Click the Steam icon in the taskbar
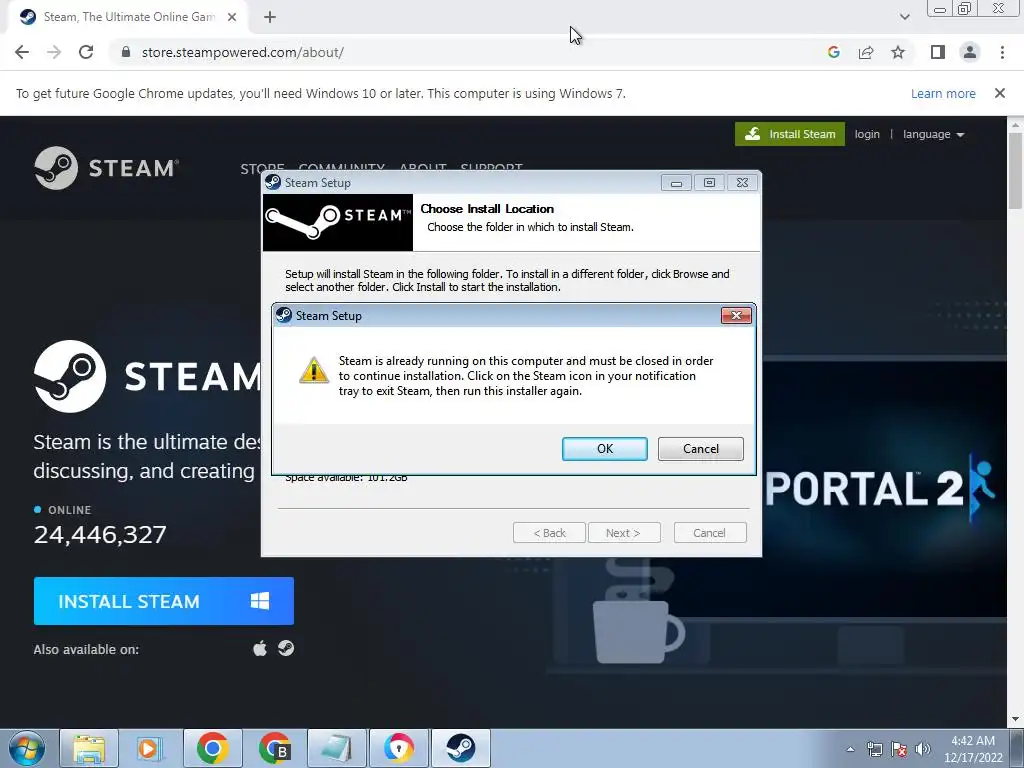The image size is (1024, 768). (461, 748)
